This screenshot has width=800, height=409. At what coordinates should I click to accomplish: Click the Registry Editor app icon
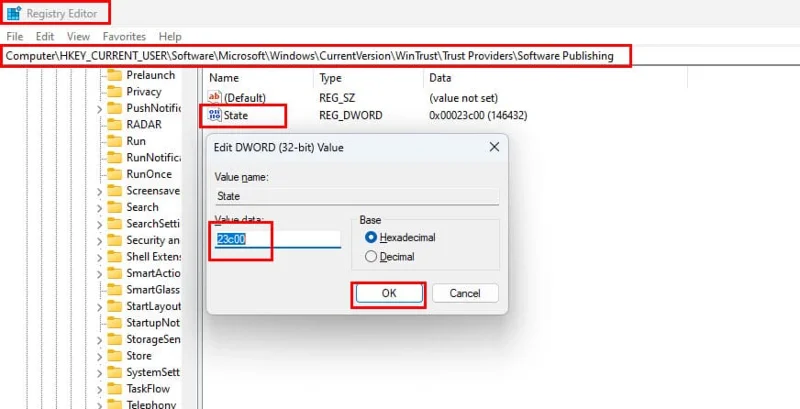click(14, 13)
